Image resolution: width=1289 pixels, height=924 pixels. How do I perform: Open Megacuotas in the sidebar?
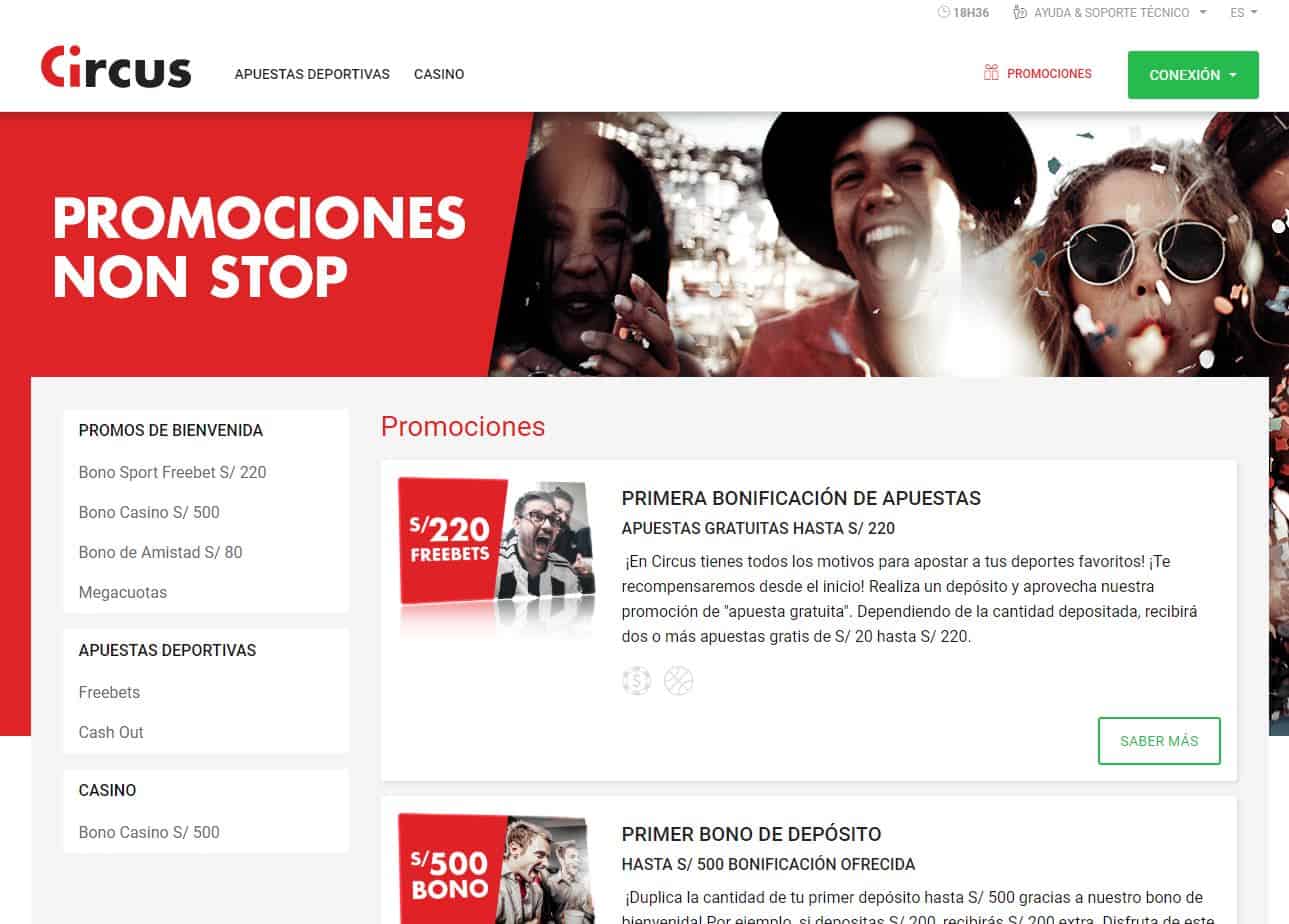(x=123, y=592)
